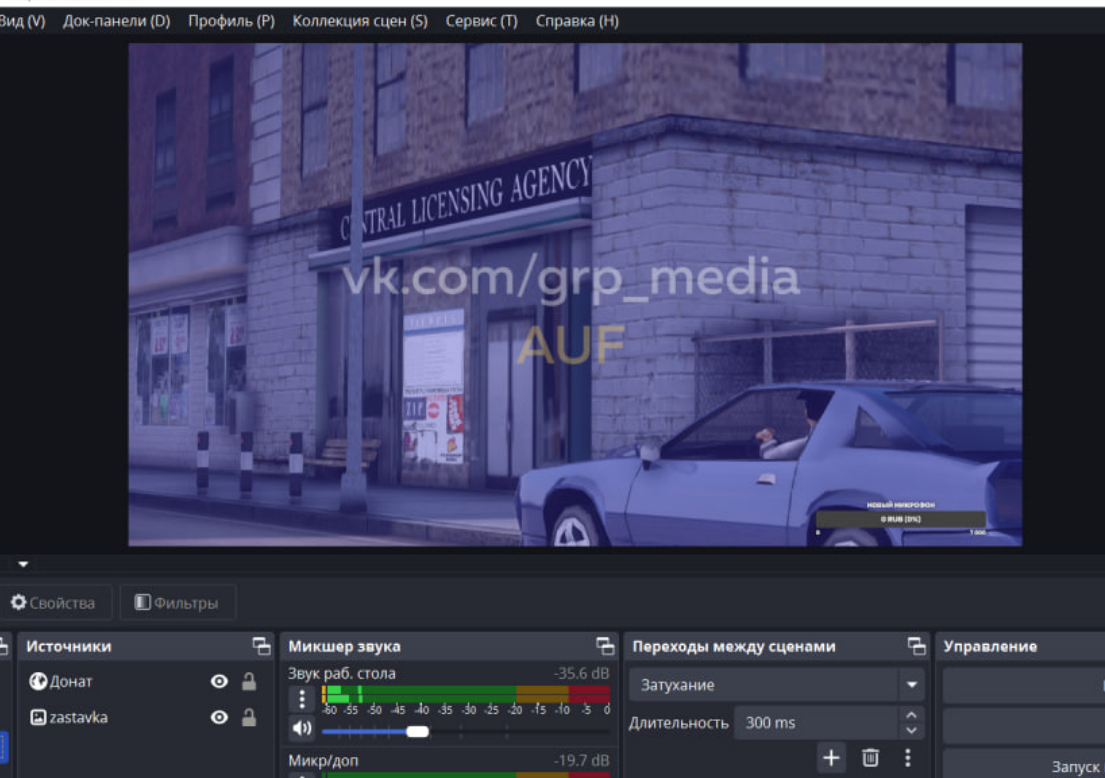1105x778 pixels.
Task: Click the -19.7 dB level readout
Action: [581, 760]
